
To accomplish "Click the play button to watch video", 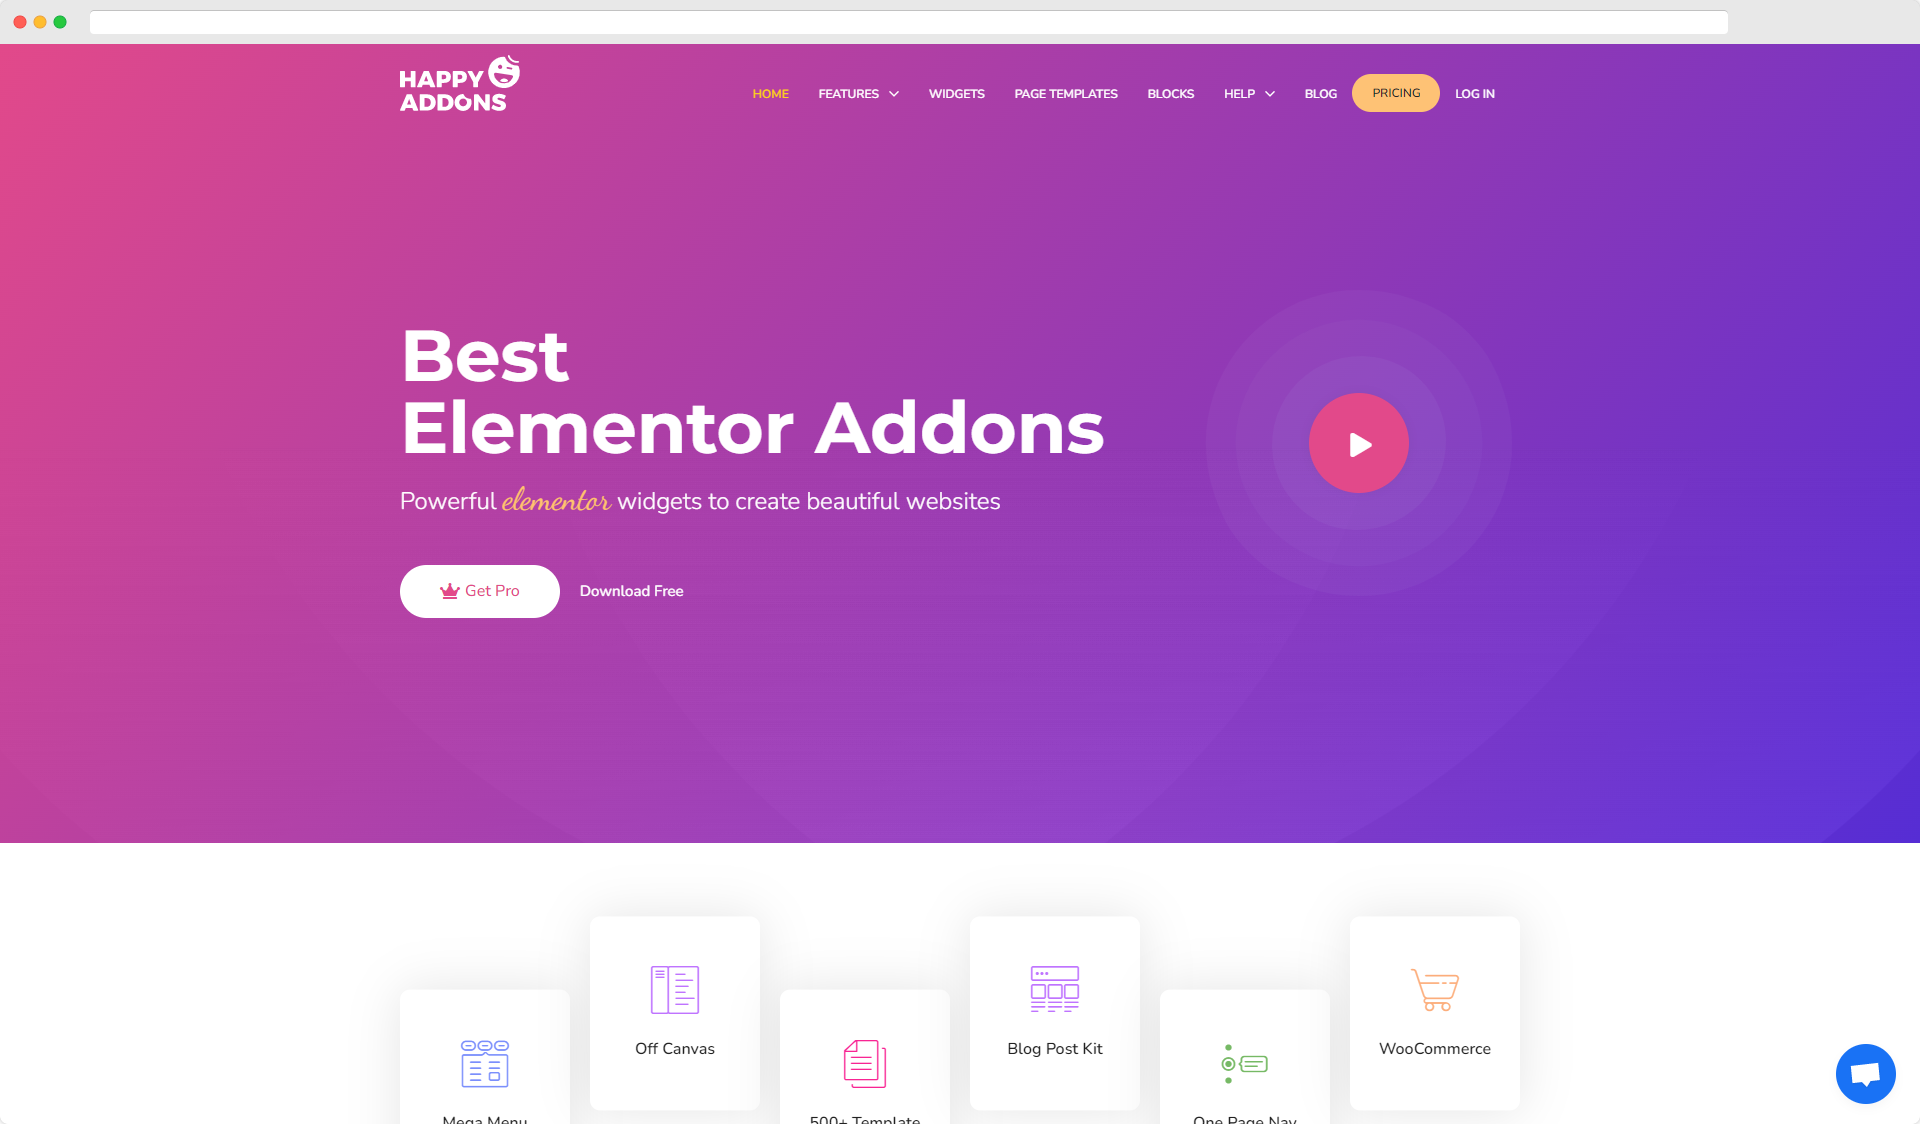I will (x=1357, y=443).
